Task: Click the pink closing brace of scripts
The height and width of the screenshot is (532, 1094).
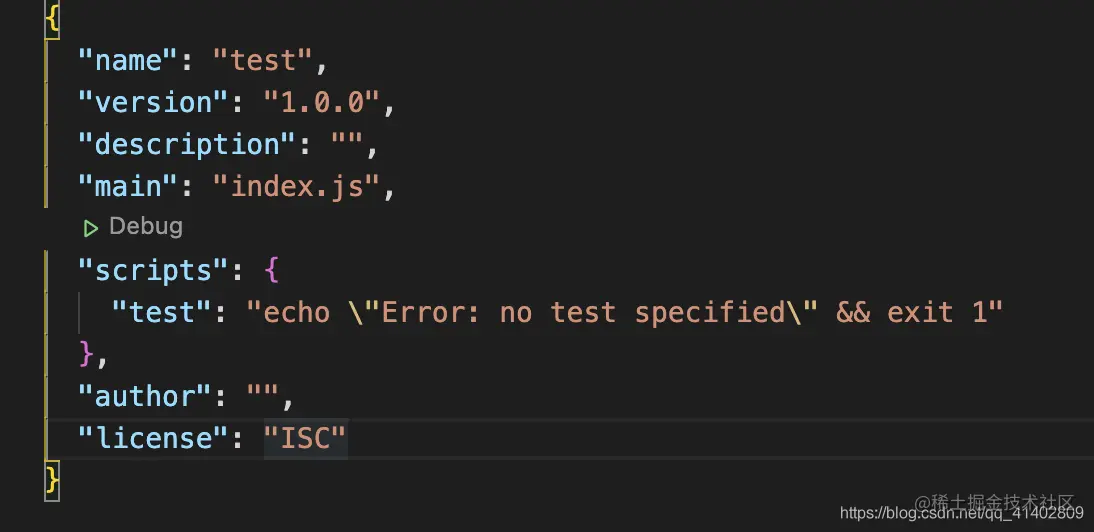Action: tap(87, 354)
